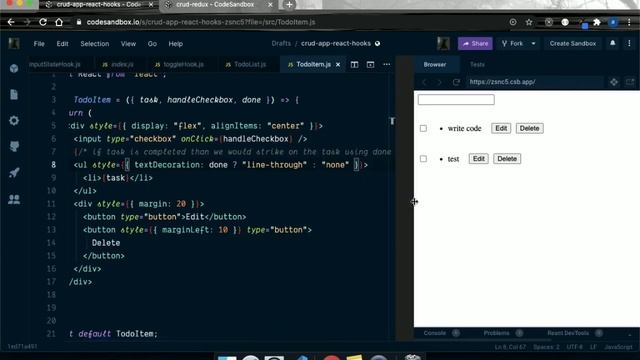The width and height of the screenshot is (640, 360).
Task: Click the Chrome address bar
Action: (x=286, y=22)
